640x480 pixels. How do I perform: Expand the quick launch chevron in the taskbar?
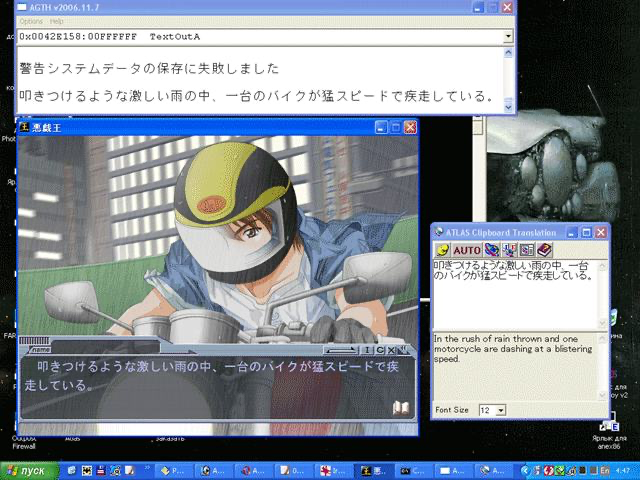(x=147, y=468)
